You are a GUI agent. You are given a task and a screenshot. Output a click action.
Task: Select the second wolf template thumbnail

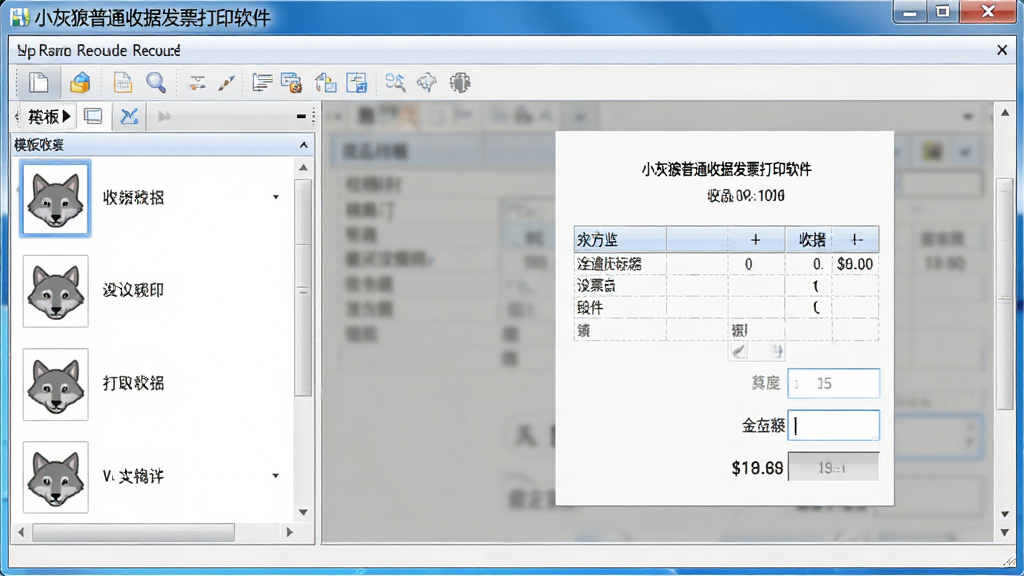(56, 291)
